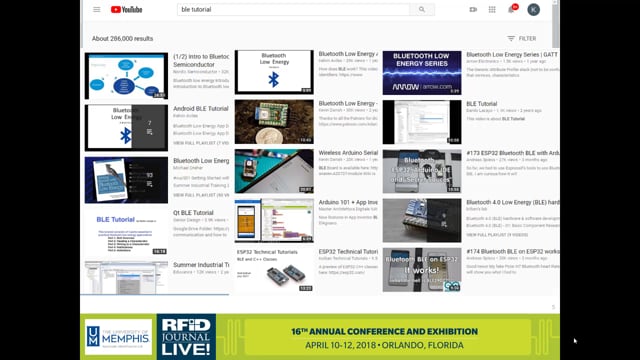Open the YouTube apps grid icon
The height and width of the screenshot is (360, 640).
click(x=492, y=9)
